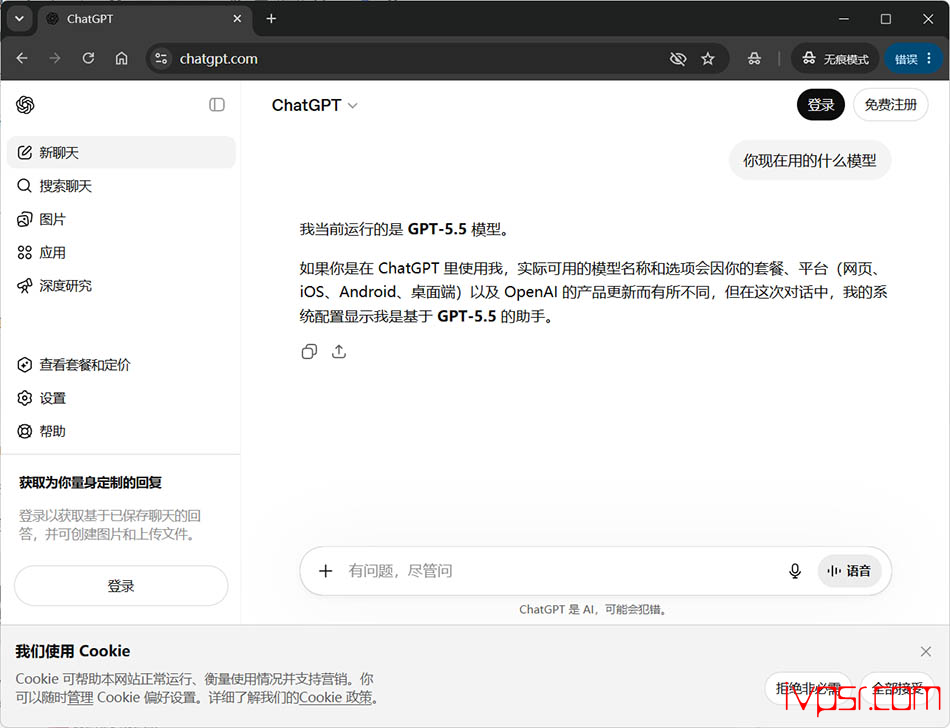950x728 pixels.
Task: Open 搜索聊天 search chats
Action: tap(121, 185)
